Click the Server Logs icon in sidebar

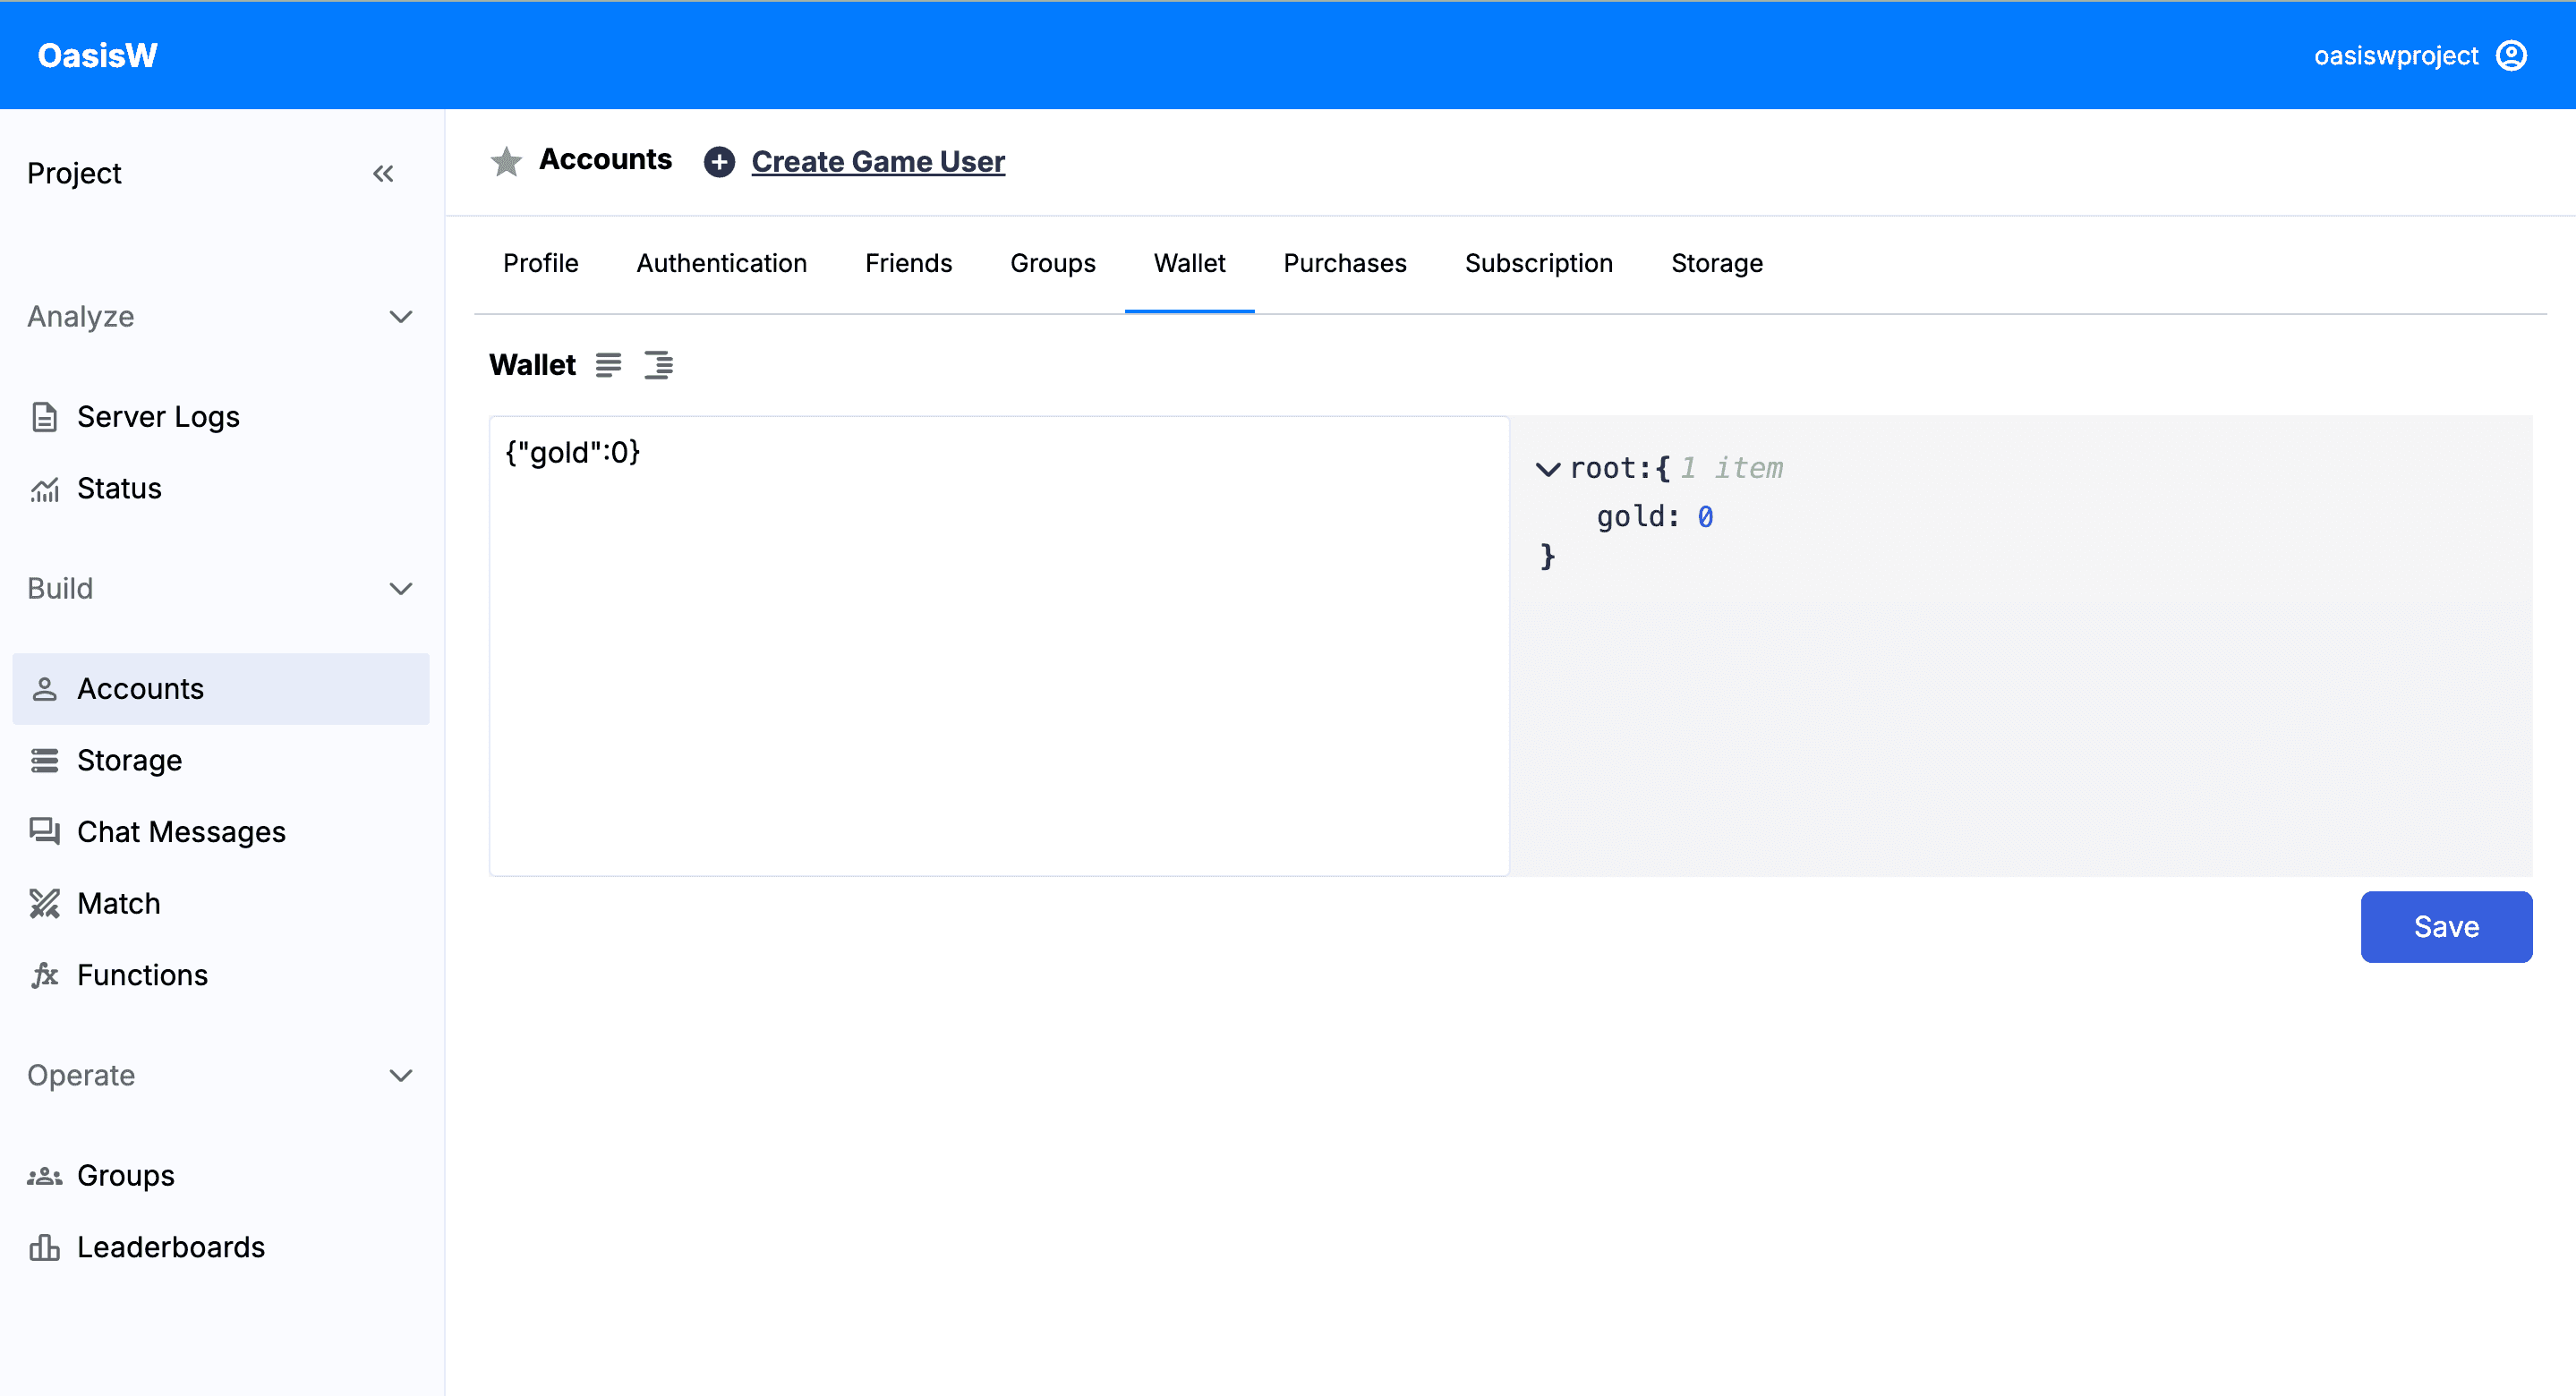(x=45, y=416)
